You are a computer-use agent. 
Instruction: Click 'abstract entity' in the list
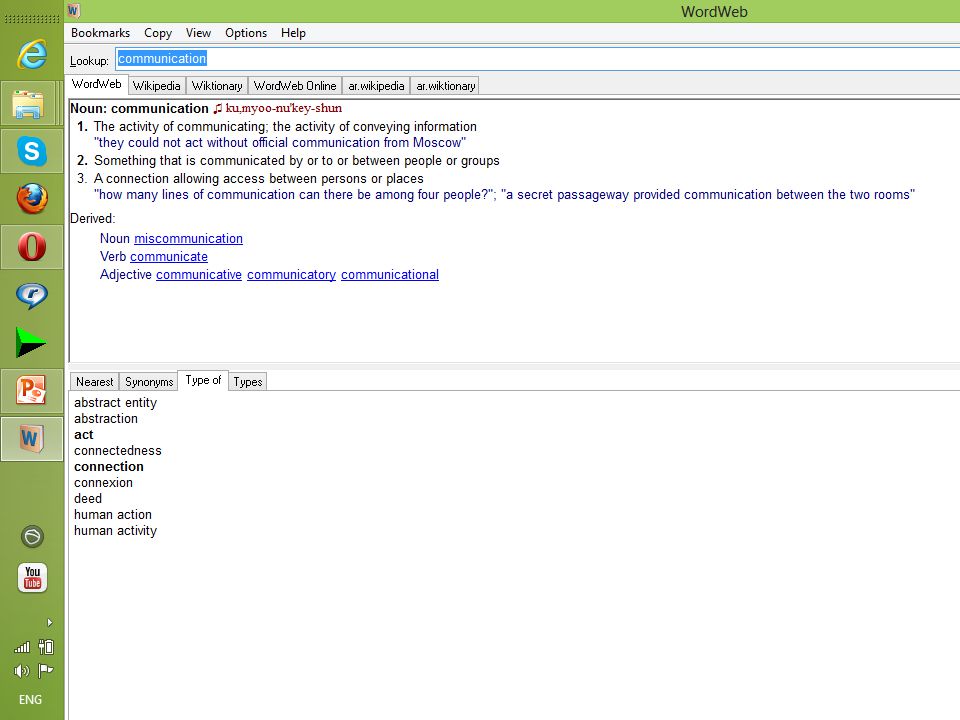[116, 403]
